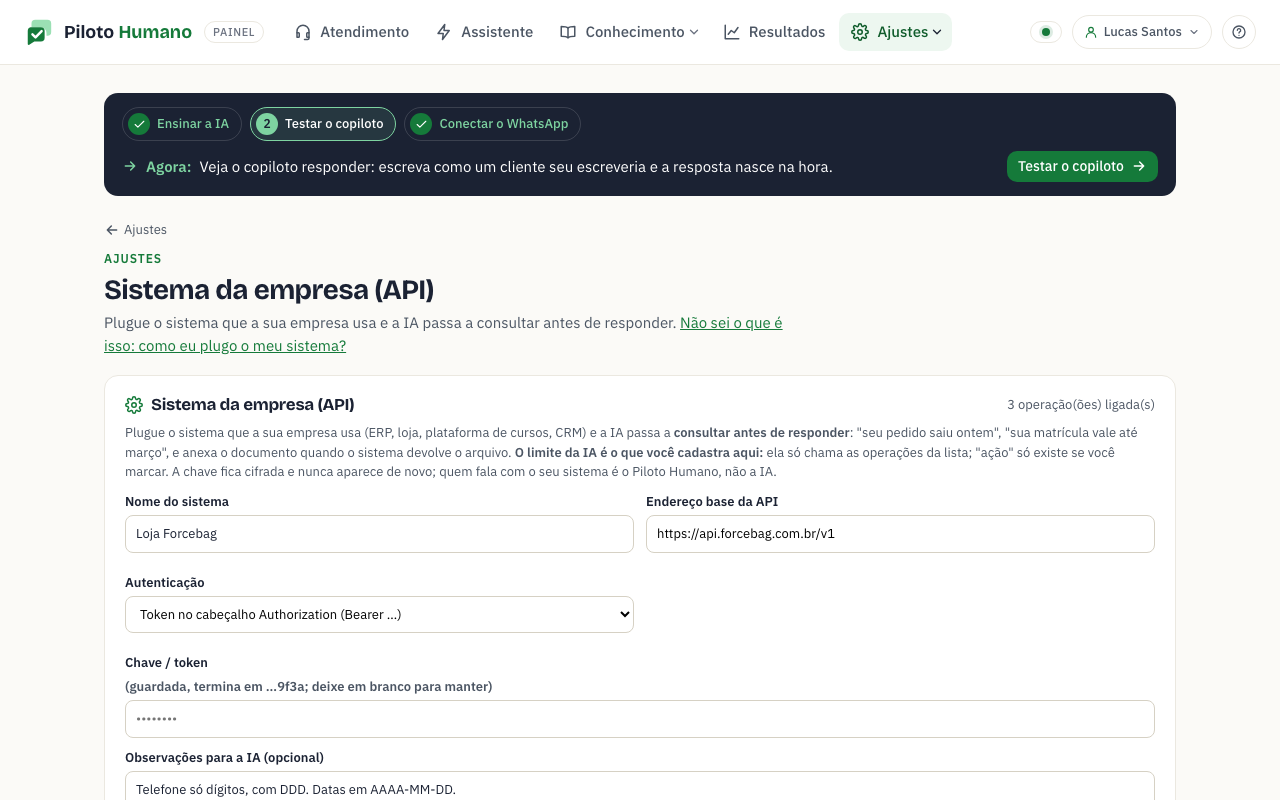Viewport: 1280px width, 800px height.
Task: Select the Ensinar a IA step
Action: [x=182, y=124]
